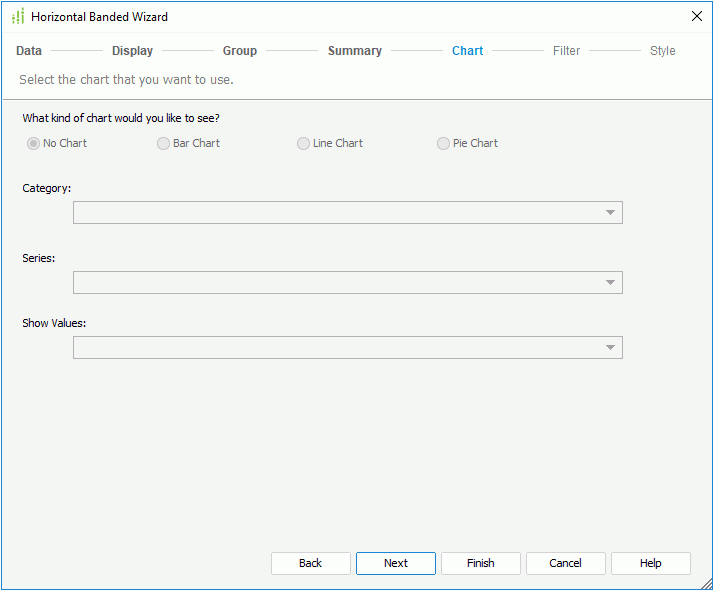Go to the Data wizard step
This screenshot has height=591, width=714.
coord(29,51)
